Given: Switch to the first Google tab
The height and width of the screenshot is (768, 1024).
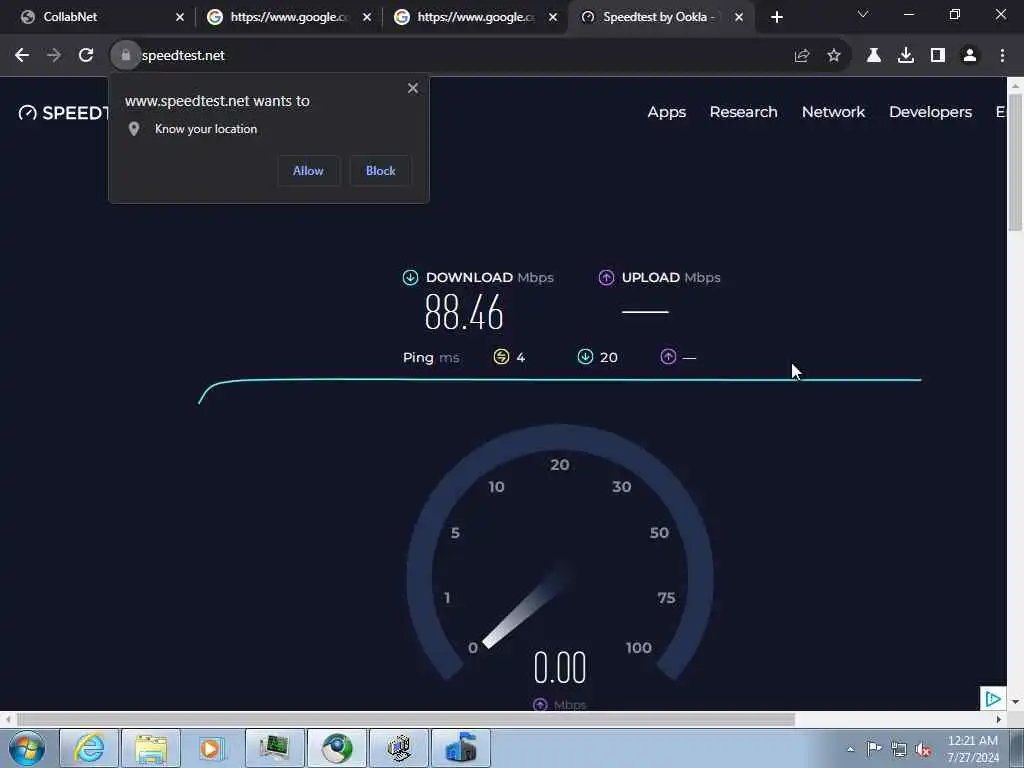Looking at the screenshot, I should [287, 18].
